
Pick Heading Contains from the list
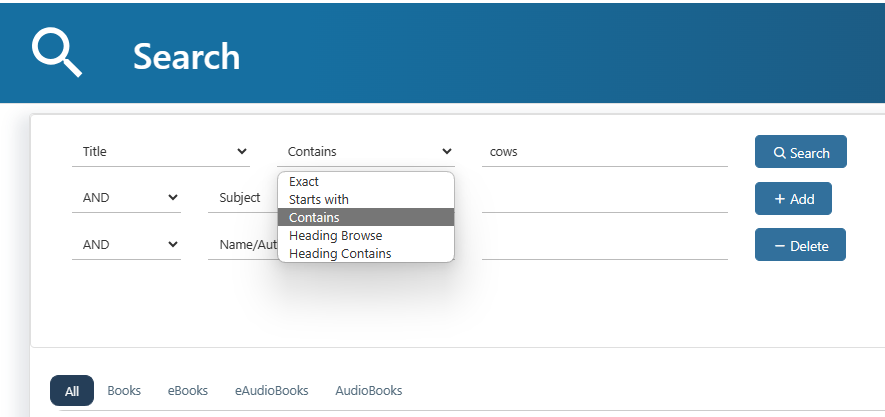pos(366,253)
